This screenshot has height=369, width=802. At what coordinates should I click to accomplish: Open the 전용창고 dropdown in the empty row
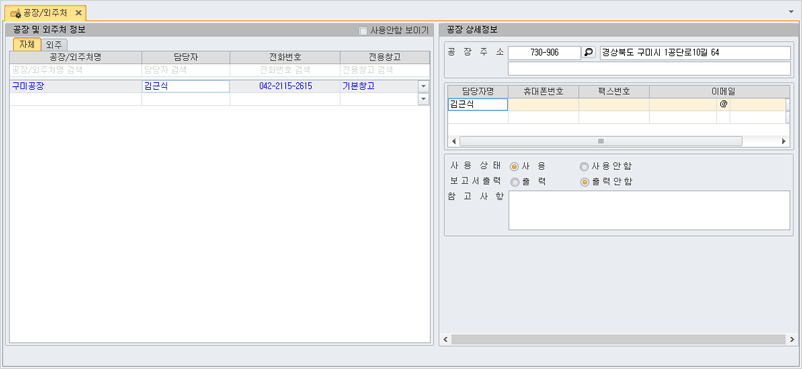click(x=424, y=99)
